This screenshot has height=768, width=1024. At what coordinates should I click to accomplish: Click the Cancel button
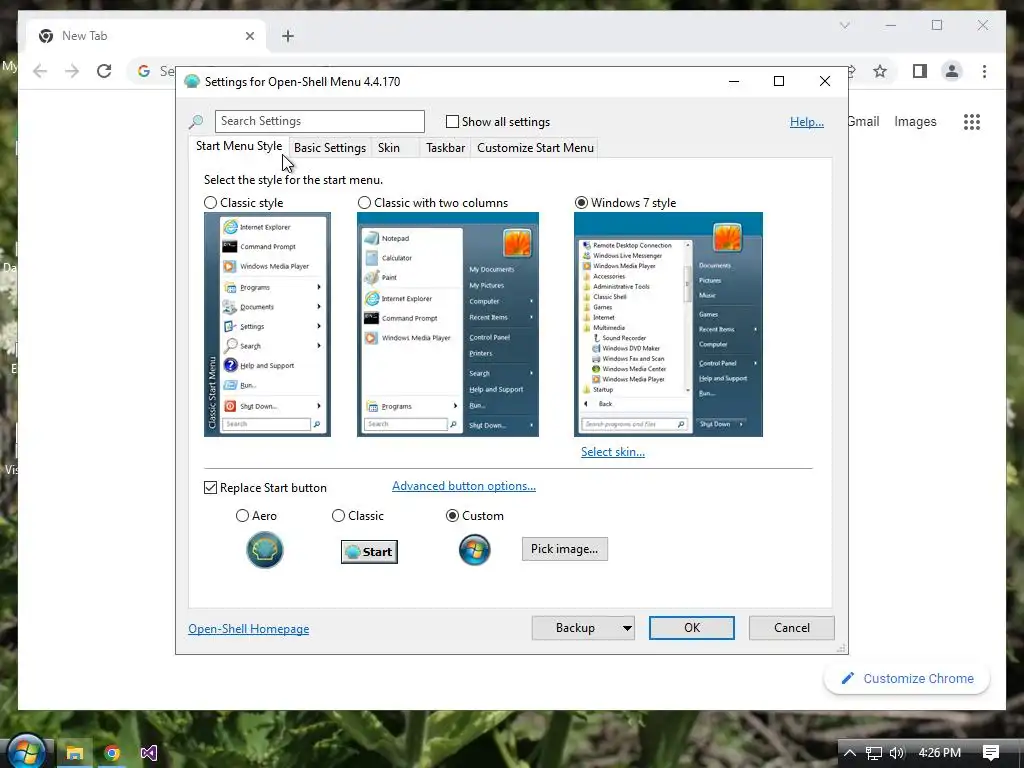tap(792, 628)
